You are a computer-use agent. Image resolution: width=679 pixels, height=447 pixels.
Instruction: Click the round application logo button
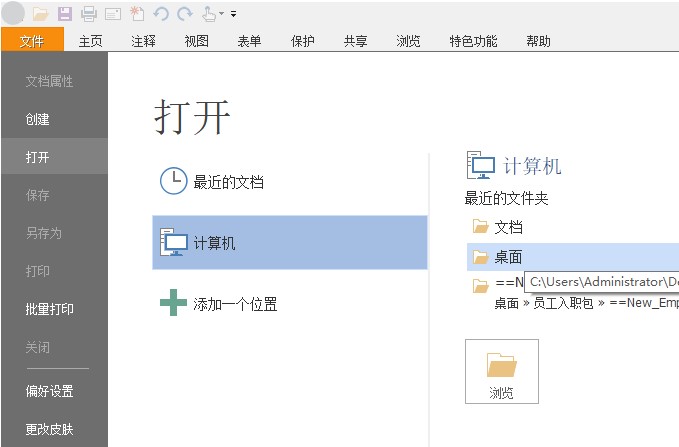(13, 13)
